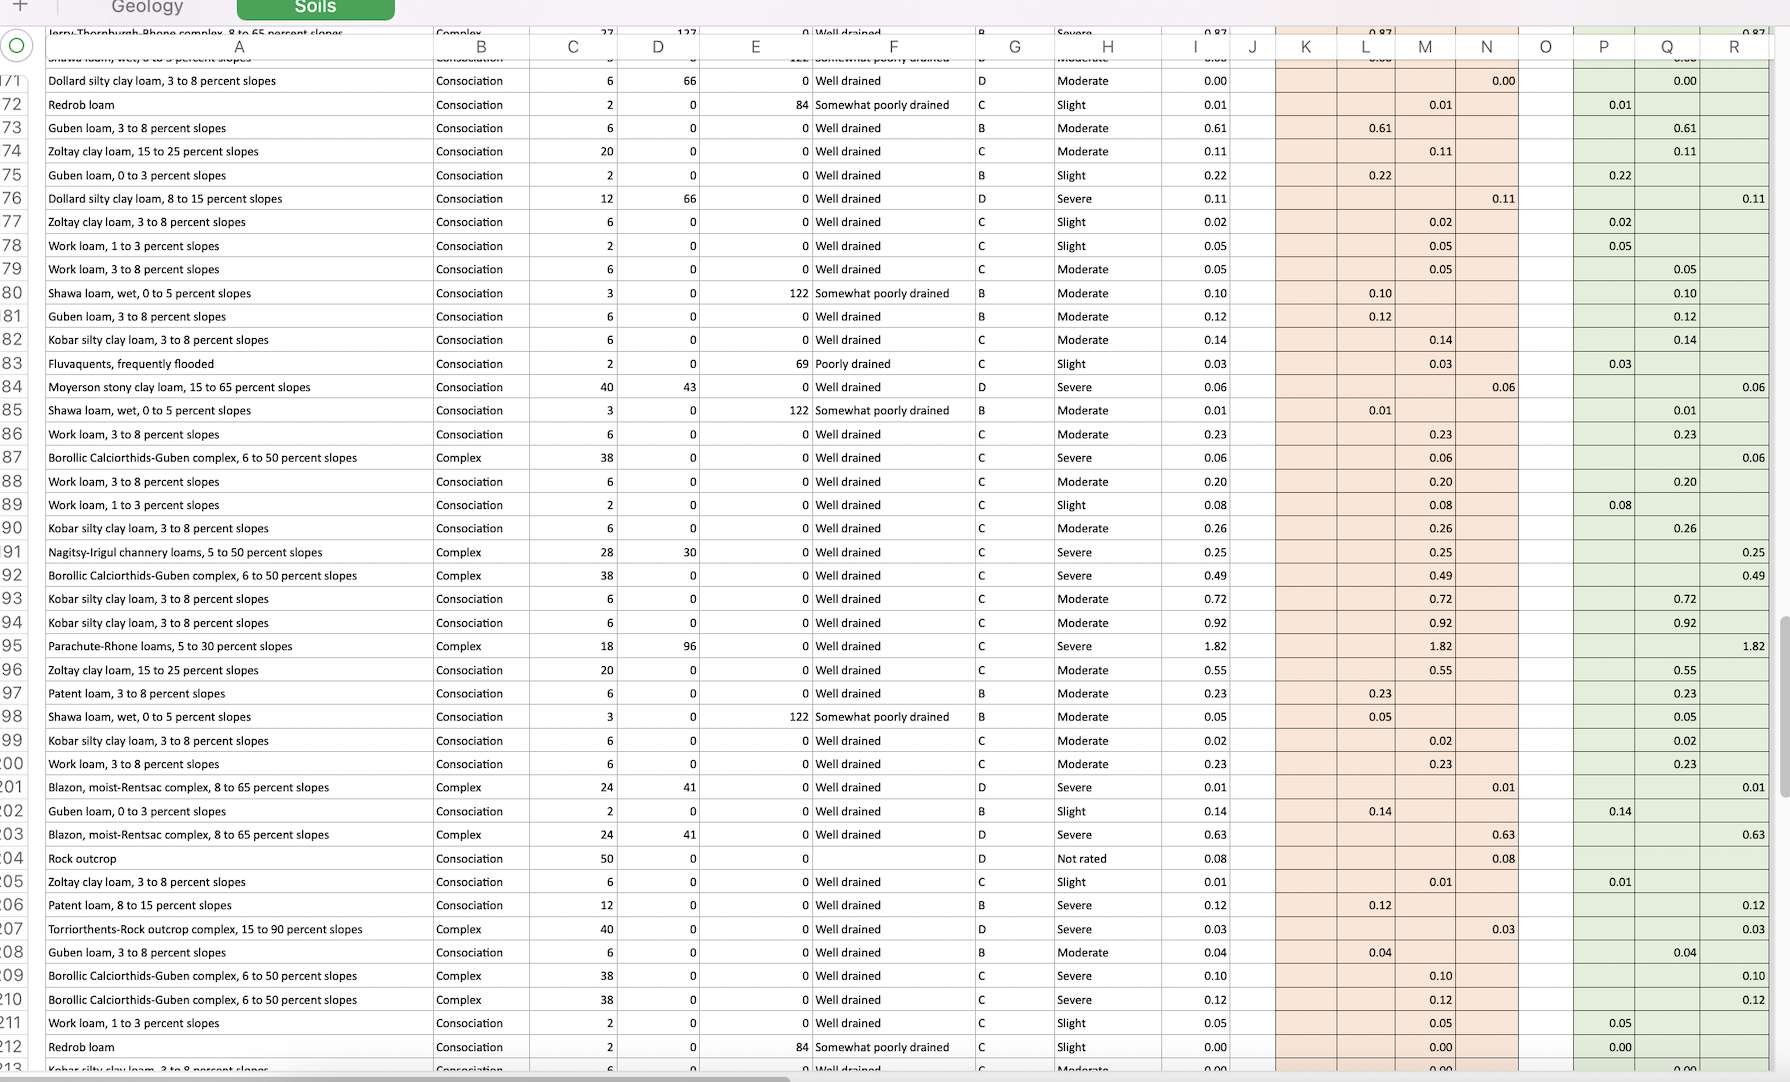Switch to the Geology sheet tab

click(146, 8)
